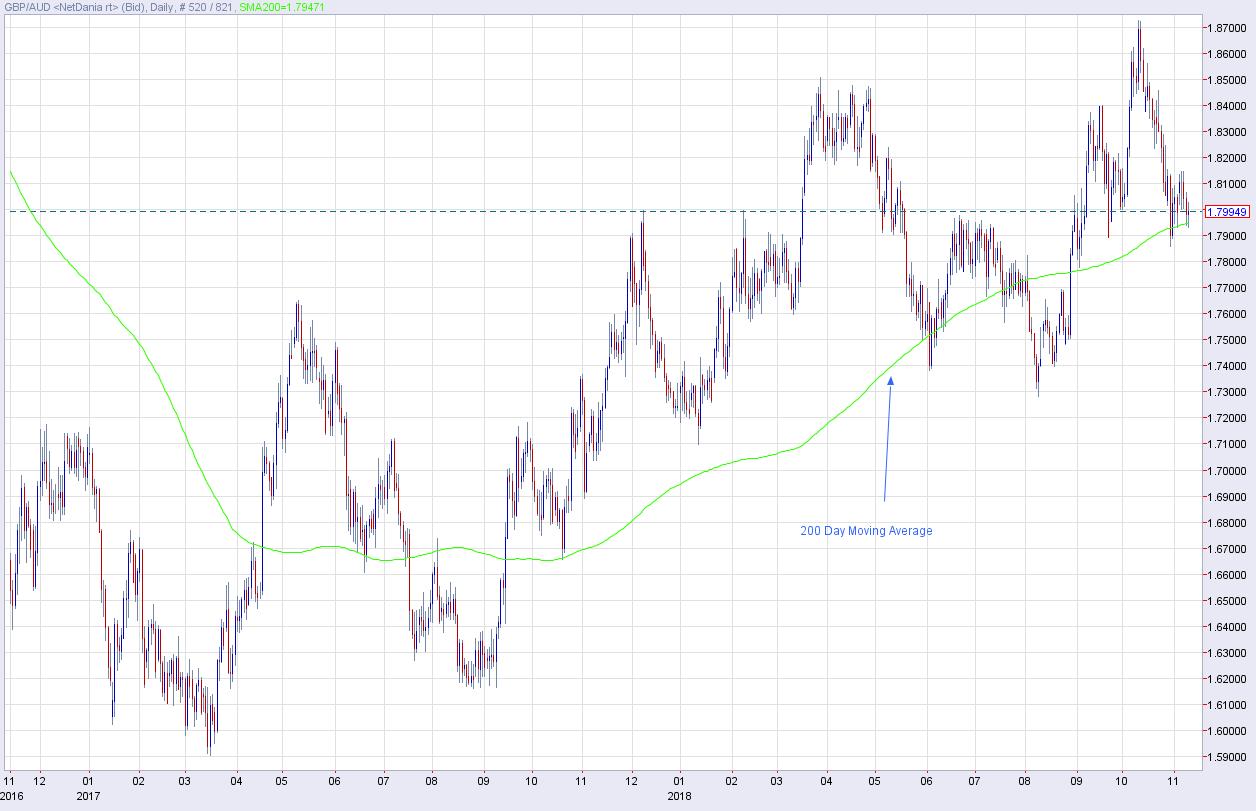Select the September 2017 '09' month label

pos(482,781)
